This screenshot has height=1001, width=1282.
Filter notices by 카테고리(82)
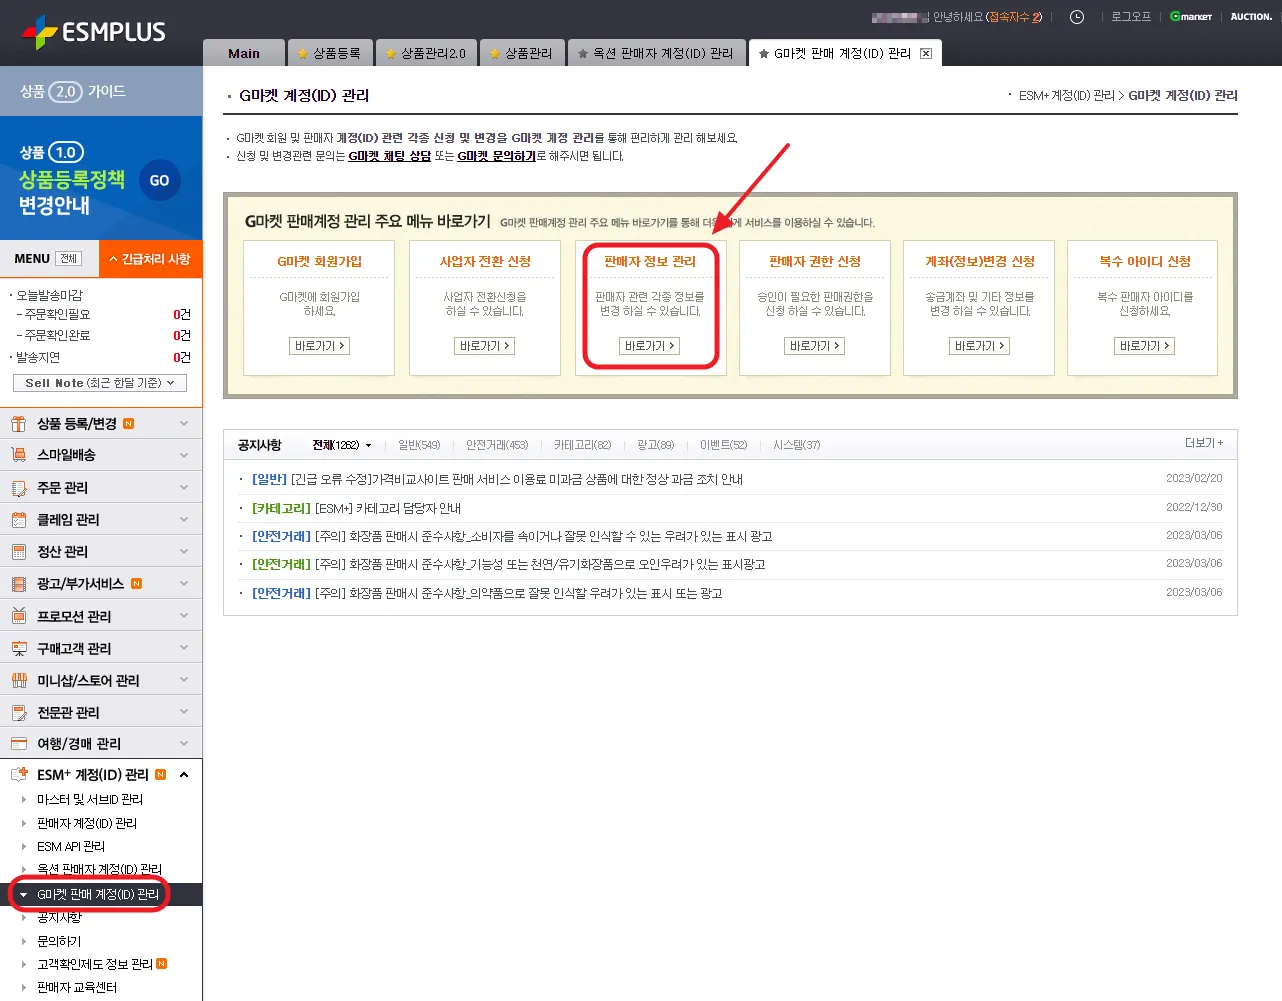(x=583, y=445)
